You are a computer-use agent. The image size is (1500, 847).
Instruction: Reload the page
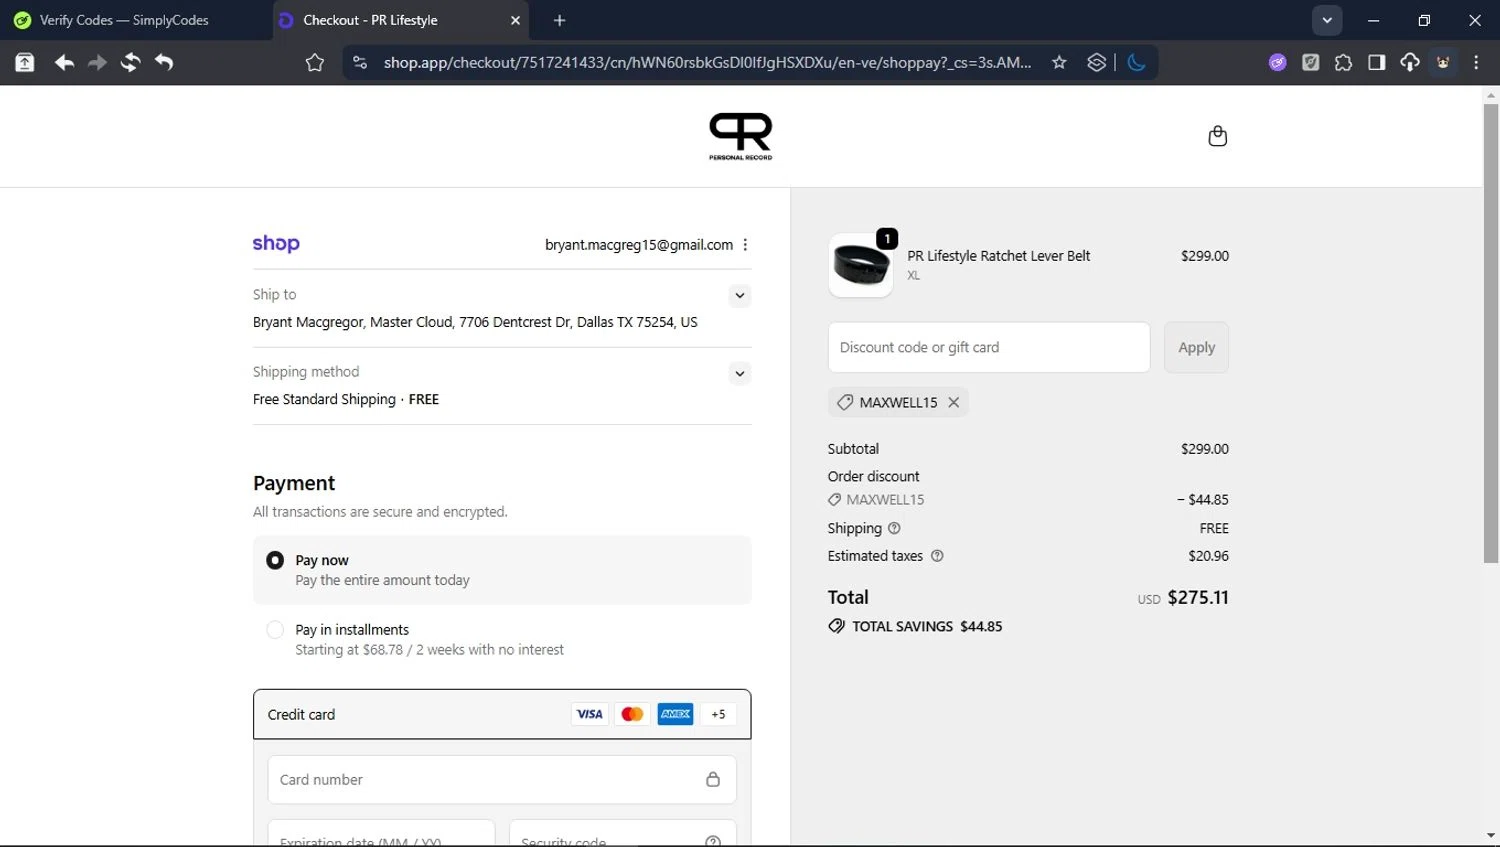(130, 62)
